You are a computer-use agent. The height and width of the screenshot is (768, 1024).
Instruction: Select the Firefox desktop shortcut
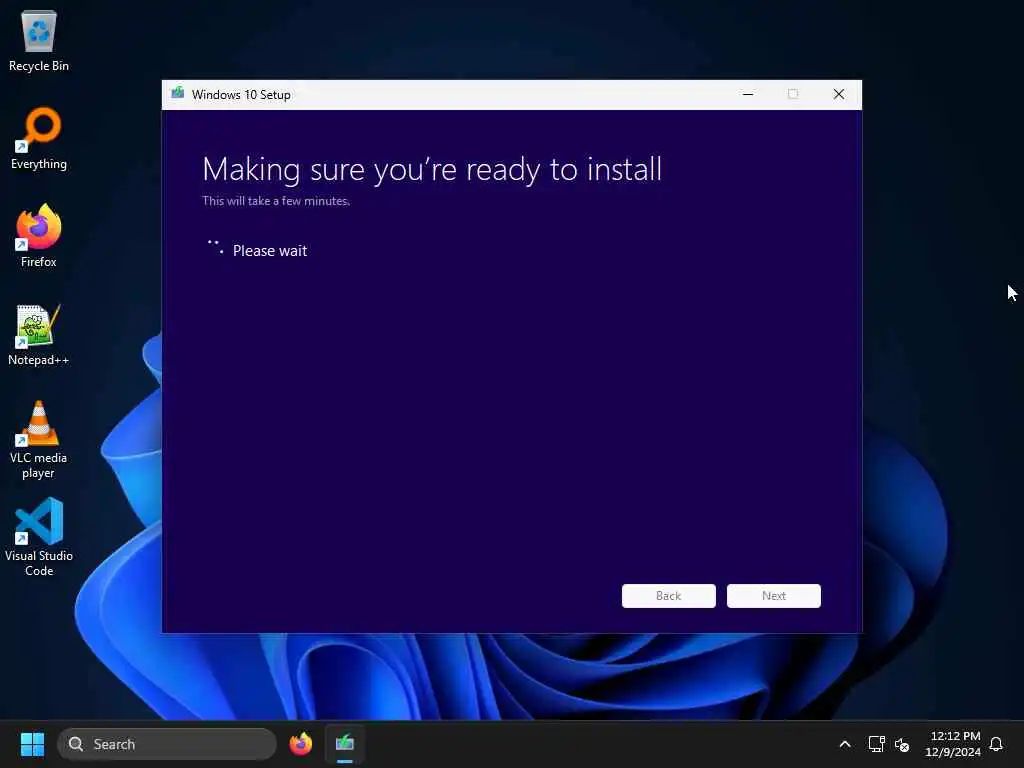coord(39,235)
